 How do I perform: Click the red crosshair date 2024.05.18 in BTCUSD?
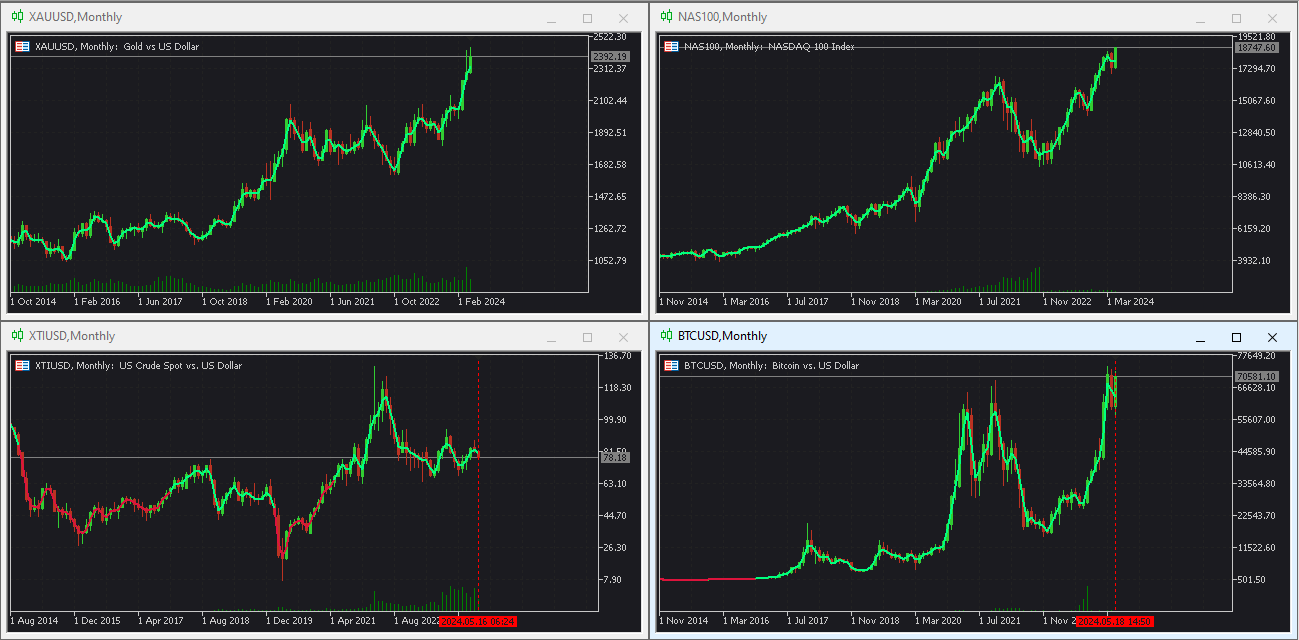pos(1116,621)
